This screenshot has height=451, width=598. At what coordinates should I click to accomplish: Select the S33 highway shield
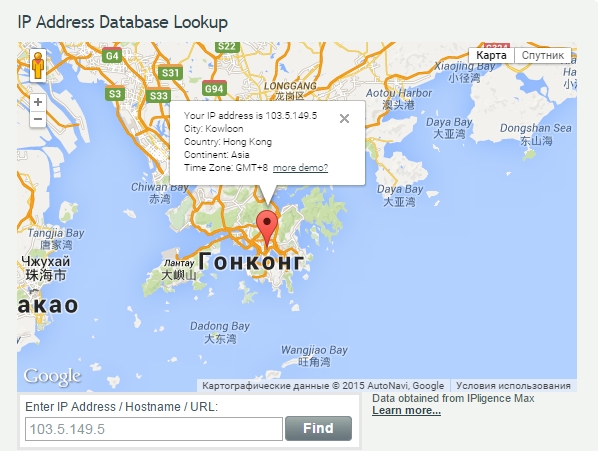(x=158, y=95)
